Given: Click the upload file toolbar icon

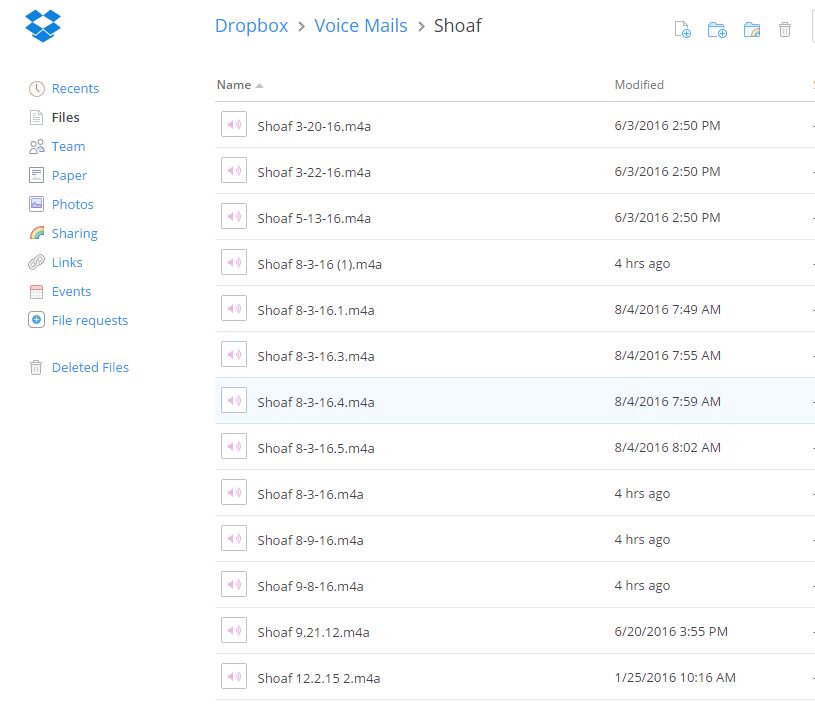Looking at the screenshot, I should (x=682, y=30).
